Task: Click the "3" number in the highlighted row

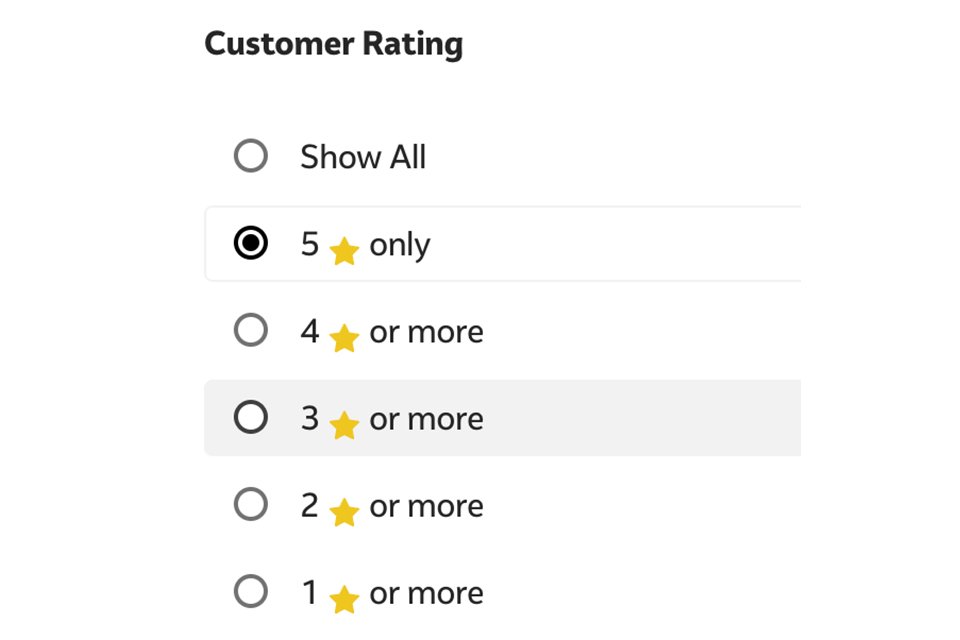Action: click(309, 417)
